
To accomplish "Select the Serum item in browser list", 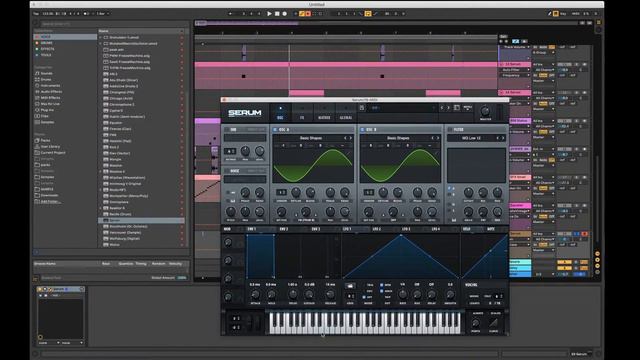I will pos(141,220).
